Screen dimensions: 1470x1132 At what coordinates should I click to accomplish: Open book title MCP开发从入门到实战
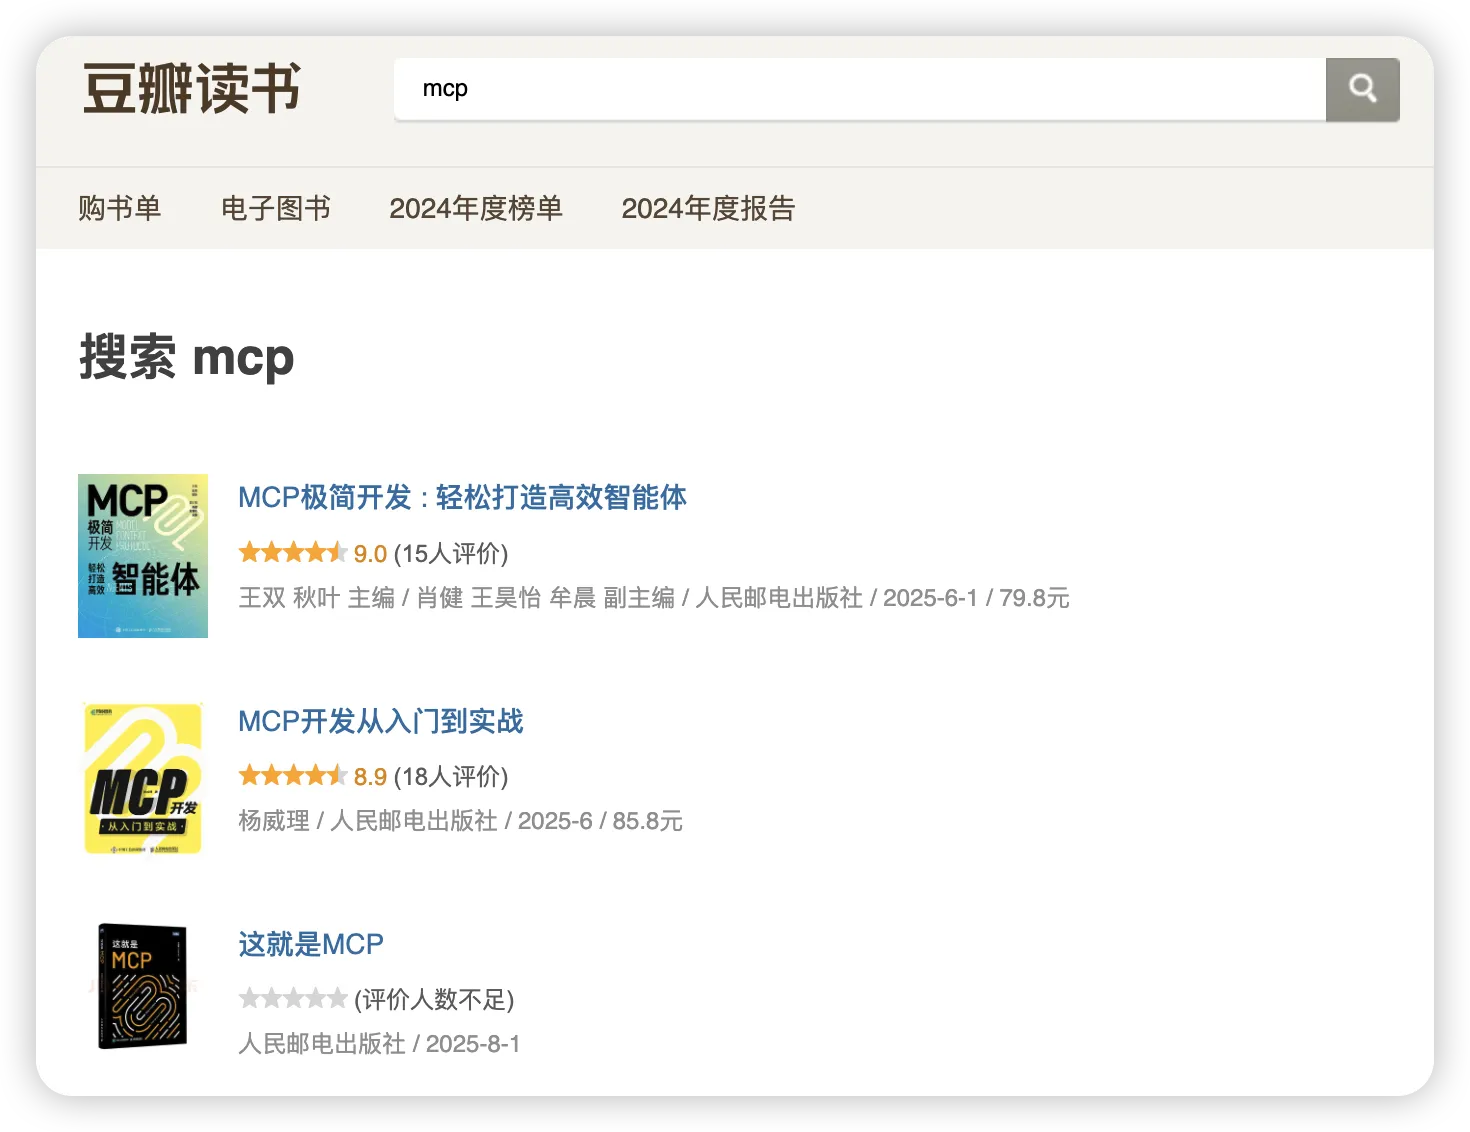381,721
